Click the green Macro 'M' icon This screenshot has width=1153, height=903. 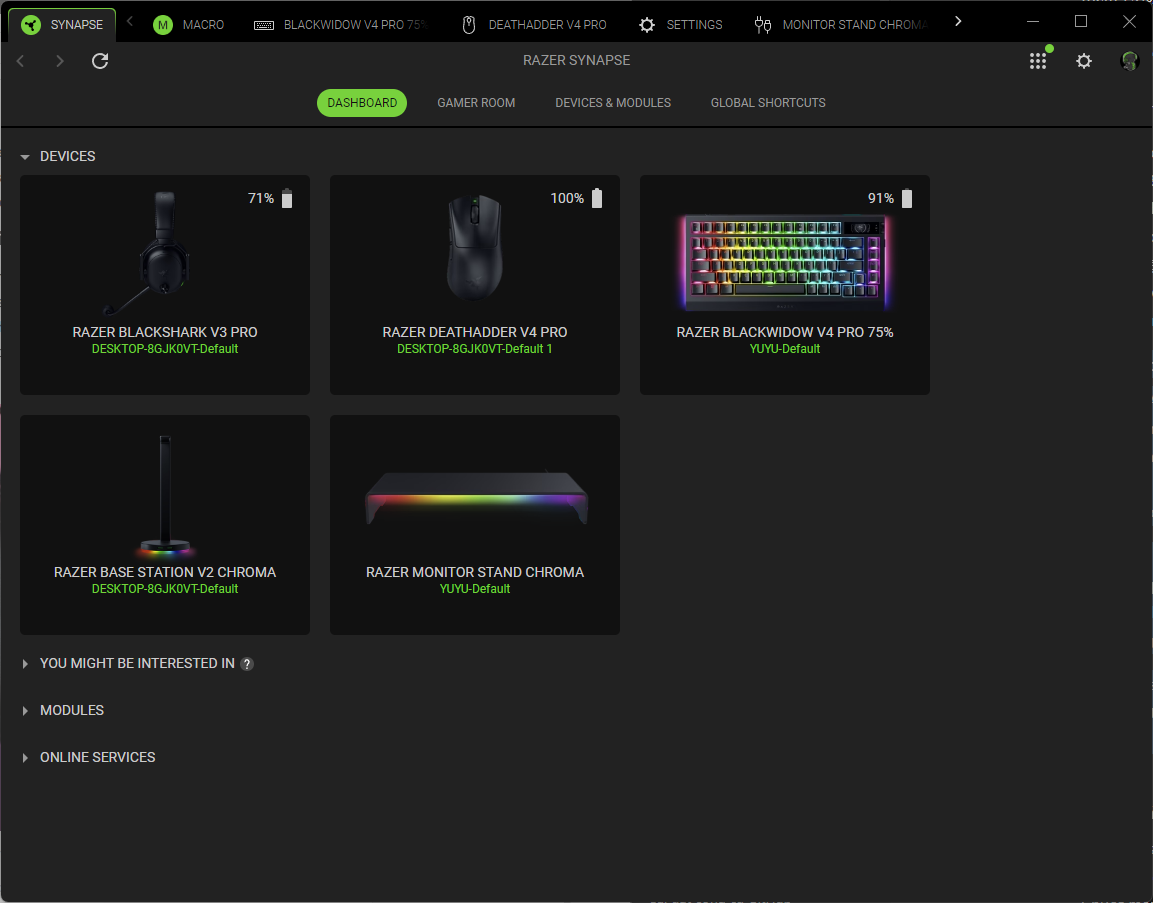(163, 25)
